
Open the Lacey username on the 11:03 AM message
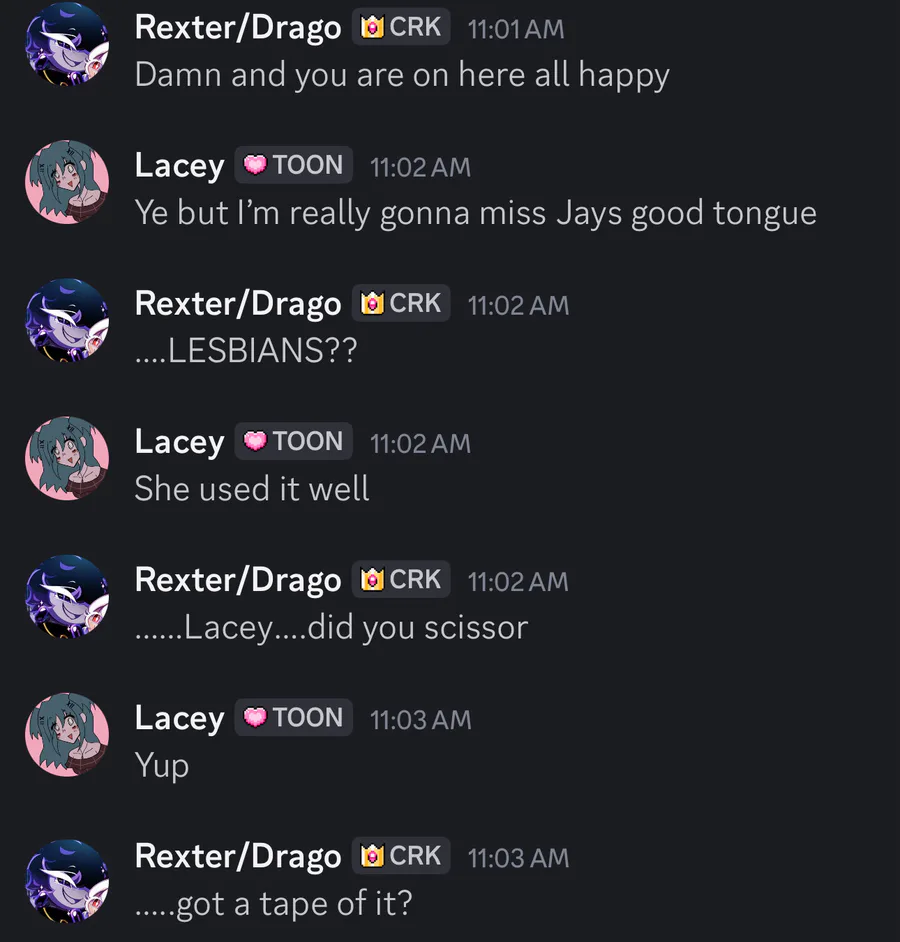point(179,719)
